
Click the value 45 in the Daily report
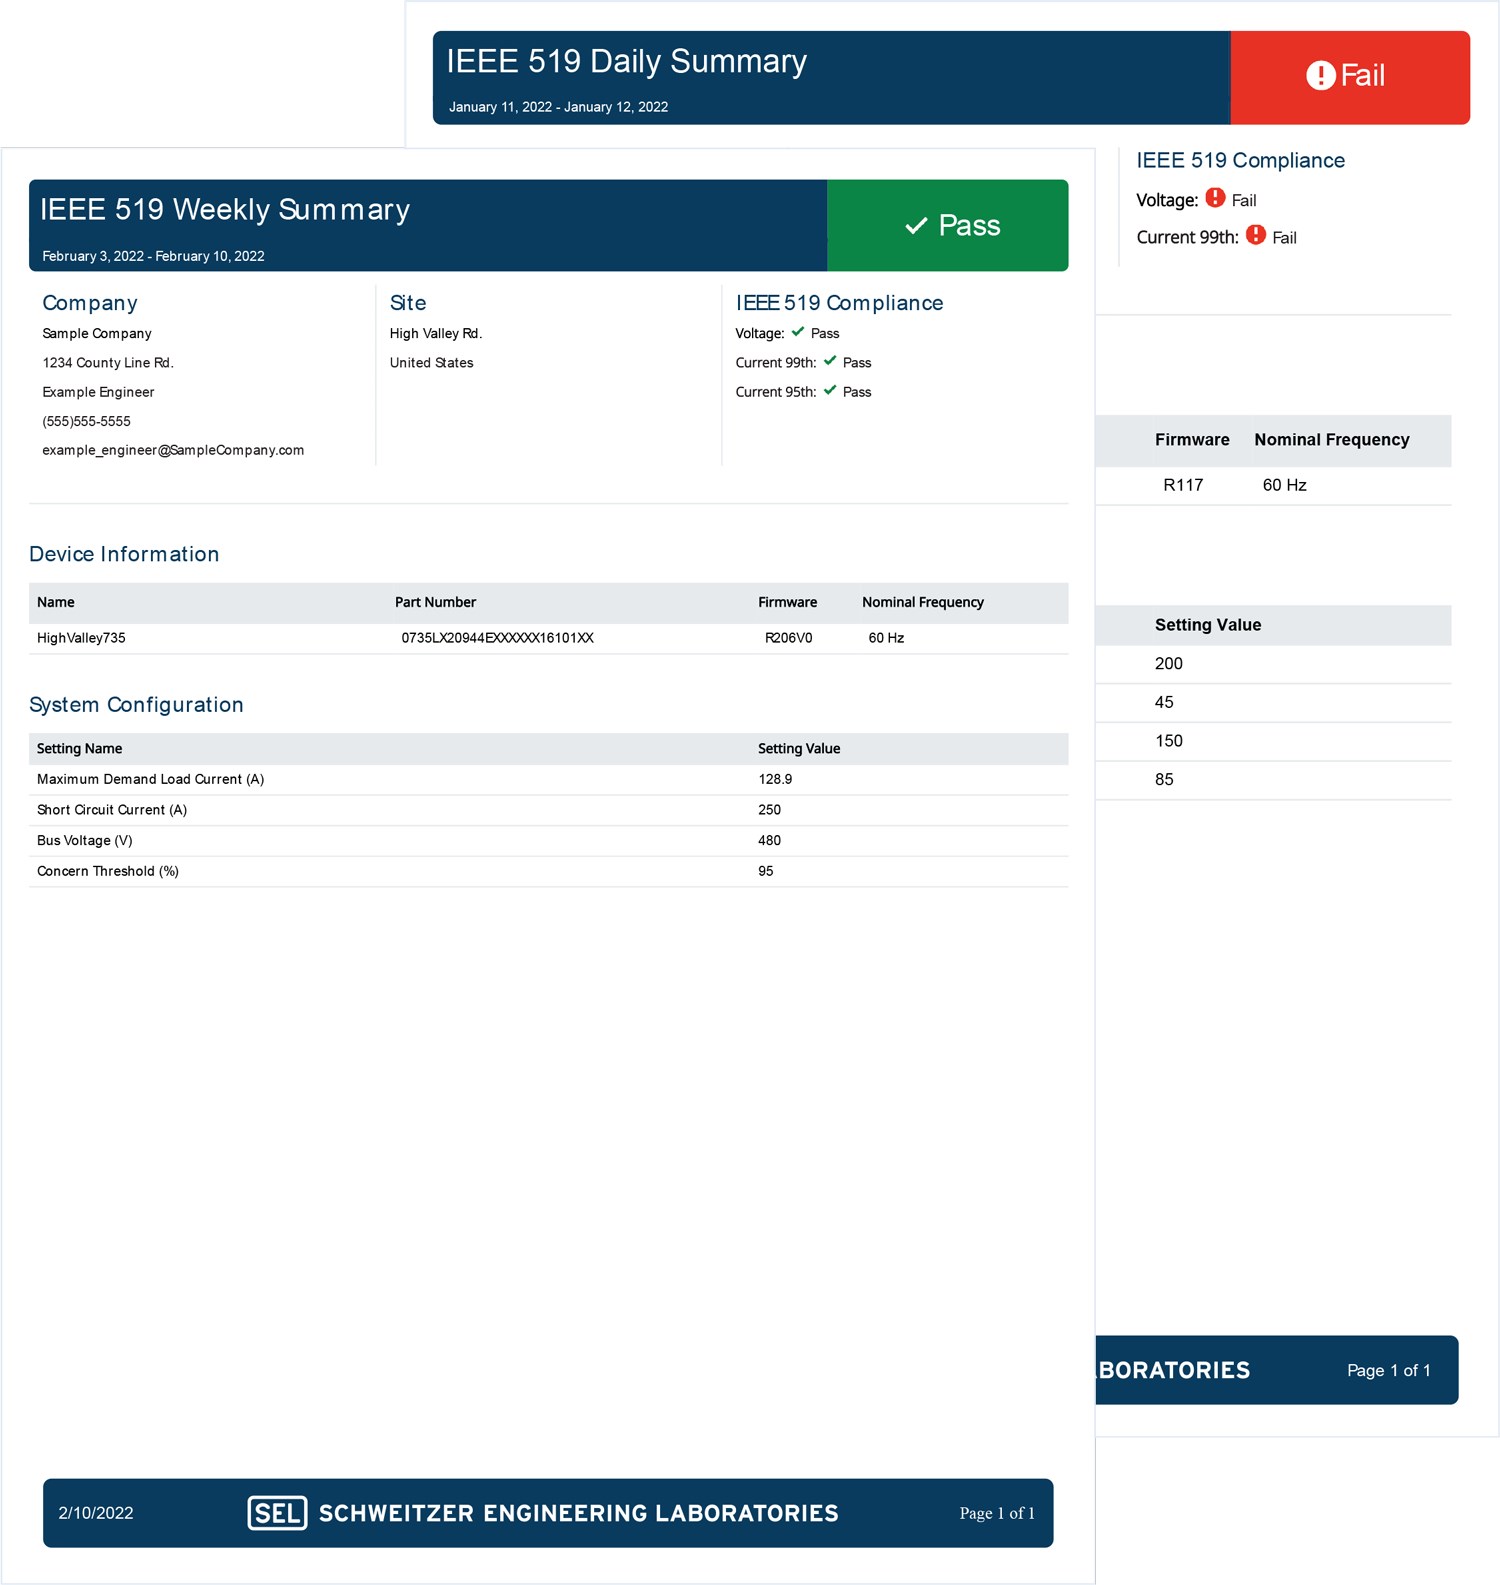[1164, 702]
